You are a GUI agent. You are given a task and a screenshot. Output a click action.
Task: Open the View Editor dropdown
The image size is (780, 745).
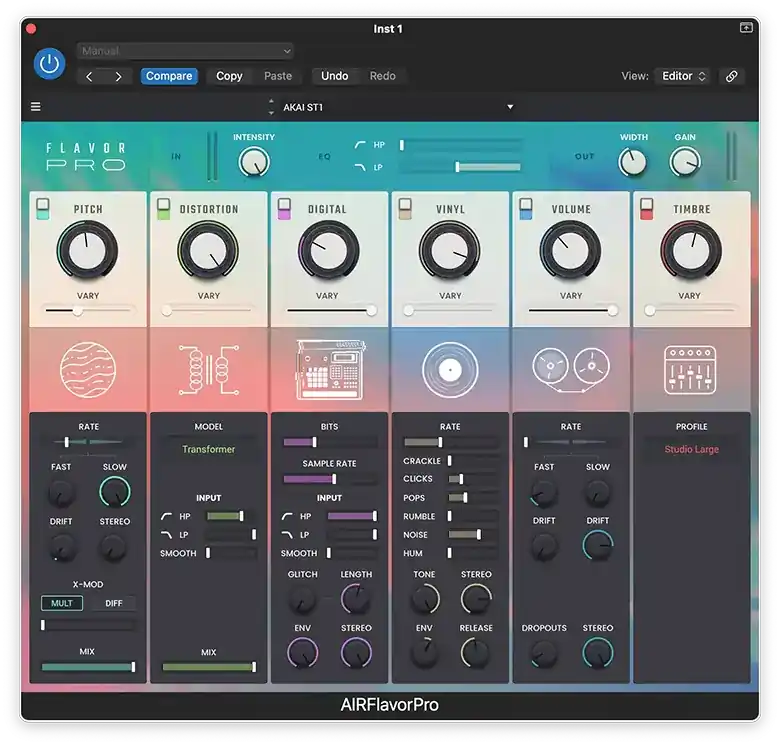coord(683,76)
